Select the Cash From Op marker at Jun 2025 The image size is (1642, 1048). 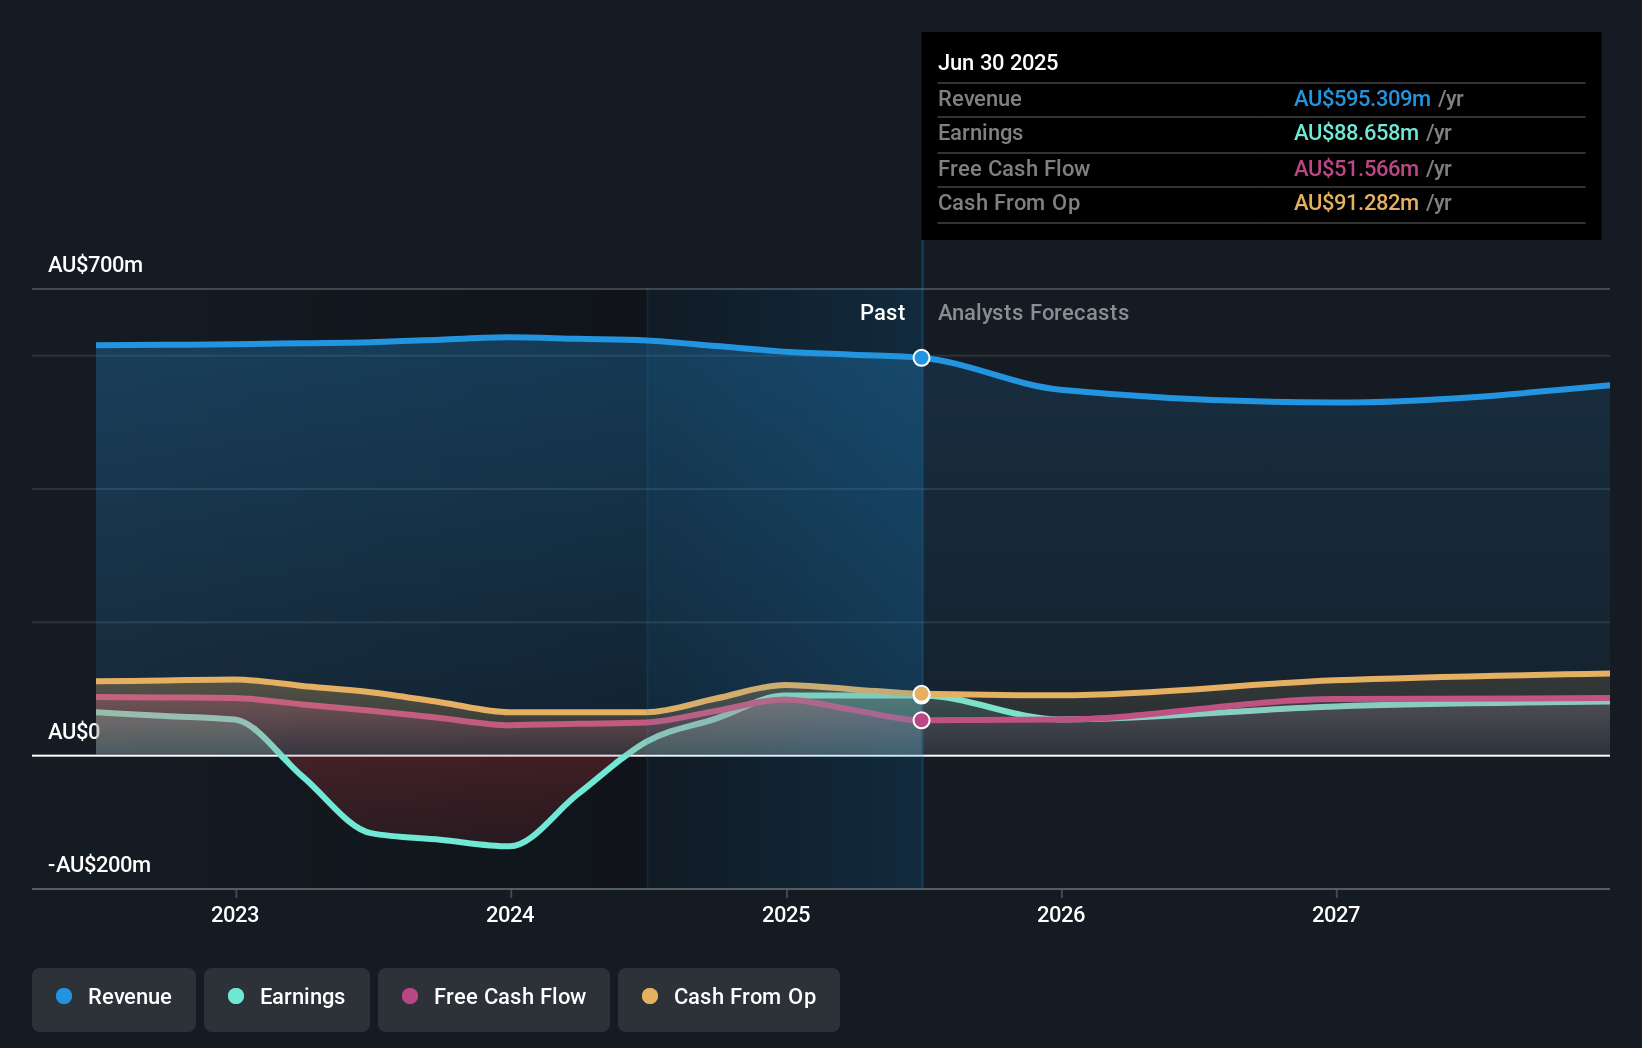coord(921,694)
